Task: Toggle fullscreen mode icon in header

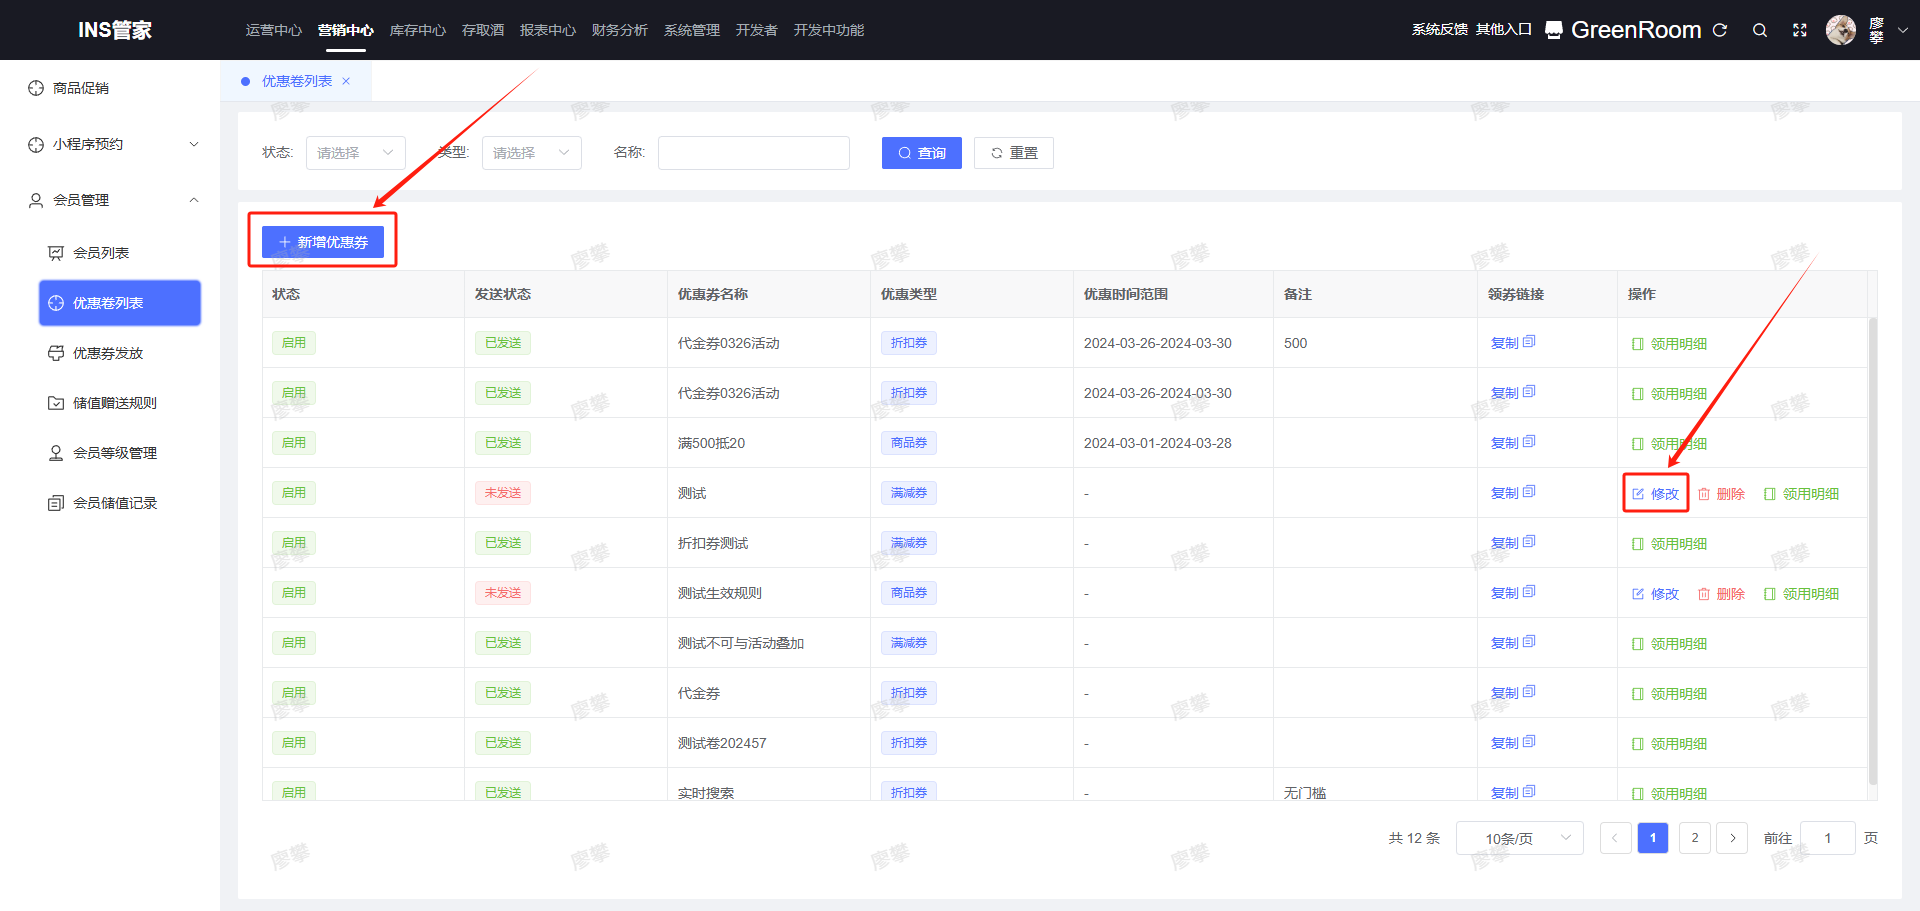Action: [1800, 30]
